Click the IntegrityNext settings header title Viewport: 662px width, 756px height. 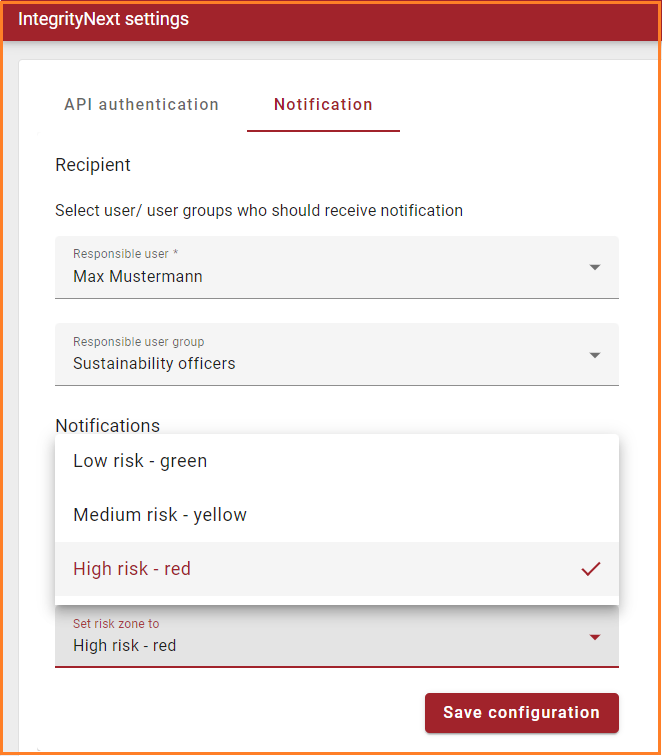103,19
